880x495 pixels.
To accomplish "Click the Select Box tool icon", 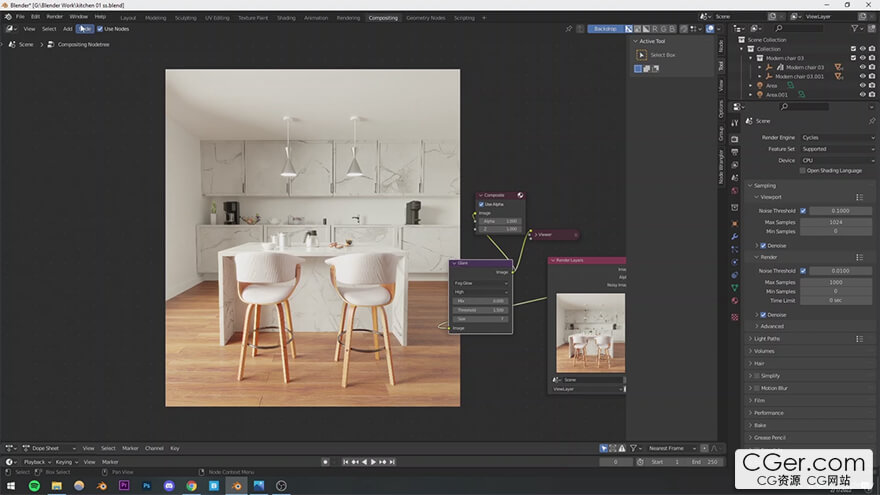I will tap(641, 55).
